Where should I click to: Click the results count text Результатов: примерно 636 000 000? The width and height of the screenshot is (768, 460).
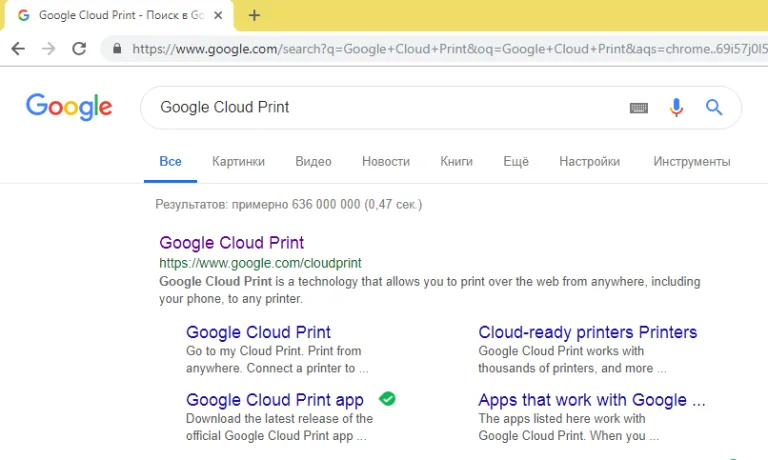pyautogui.click(x=288, y=204)
